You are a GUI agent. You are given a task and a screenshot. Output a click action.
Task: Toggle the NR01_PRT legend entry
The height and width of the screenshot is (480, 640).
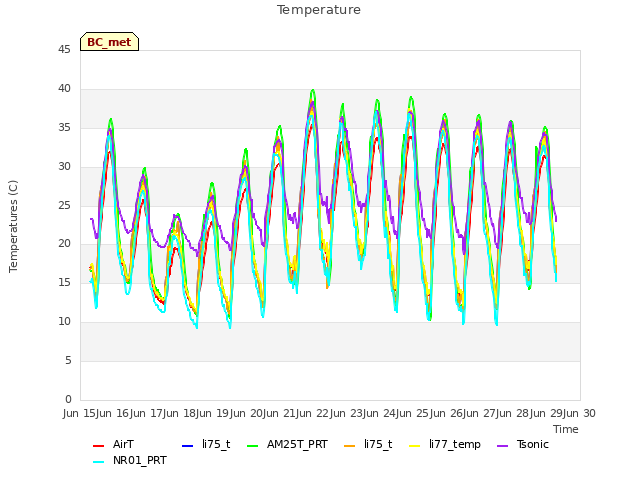(130, 461)
